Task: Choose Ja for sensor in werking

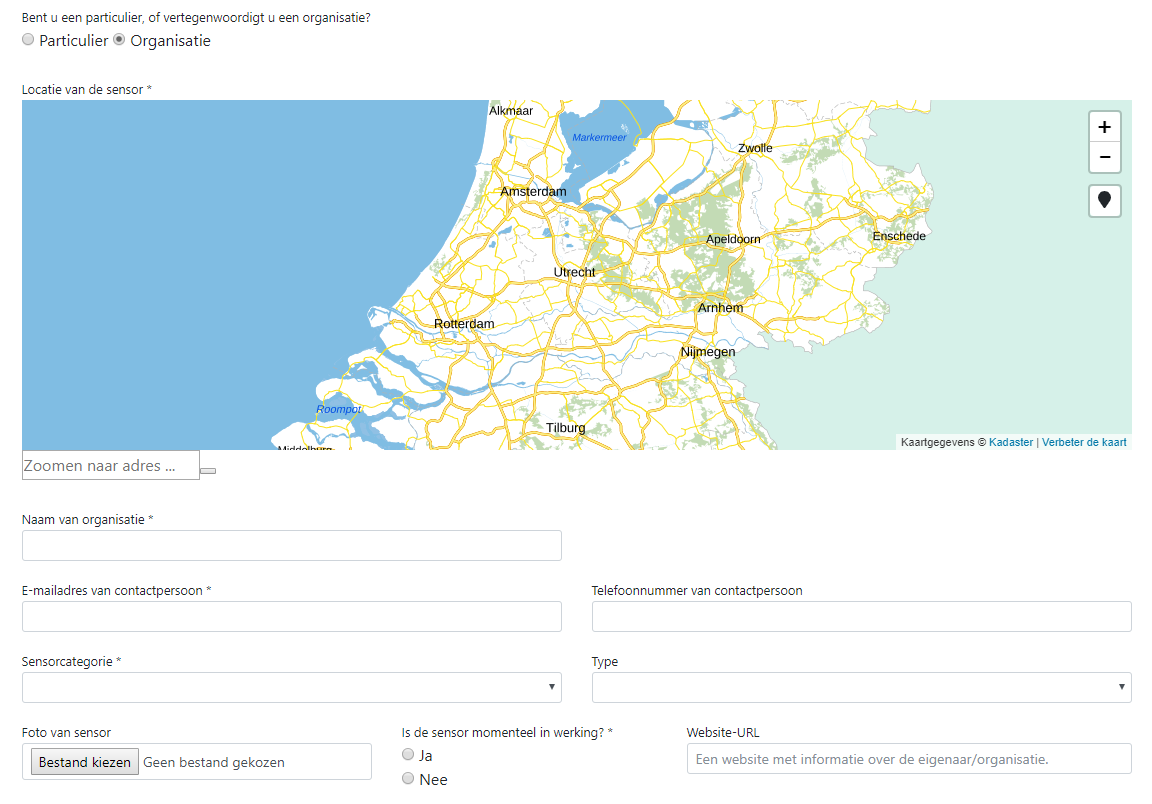Action: pos(408,755)
